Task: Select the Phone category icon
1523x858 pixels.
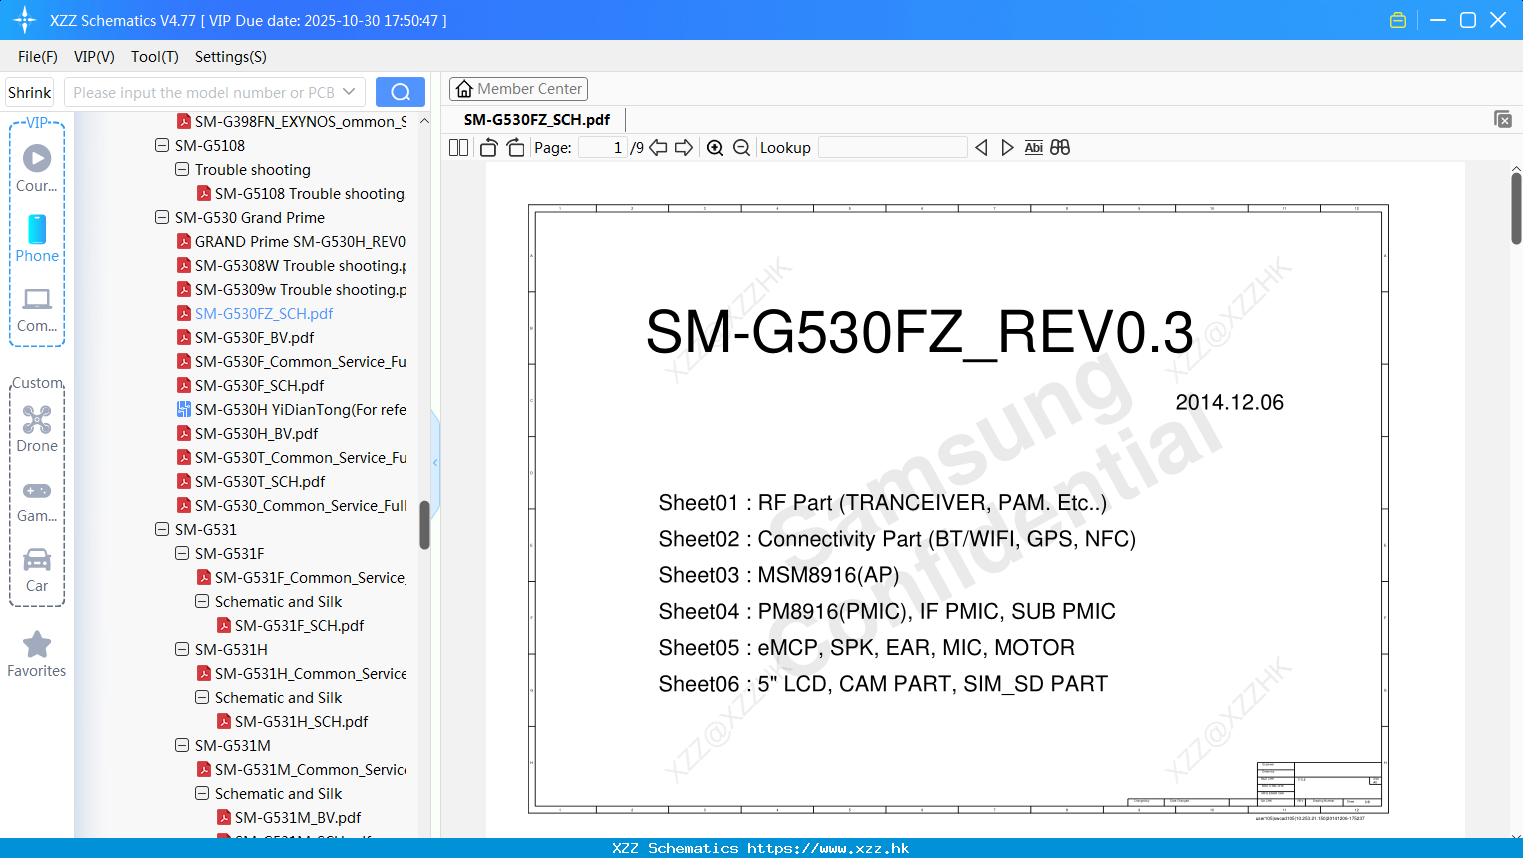Action: 37,238
